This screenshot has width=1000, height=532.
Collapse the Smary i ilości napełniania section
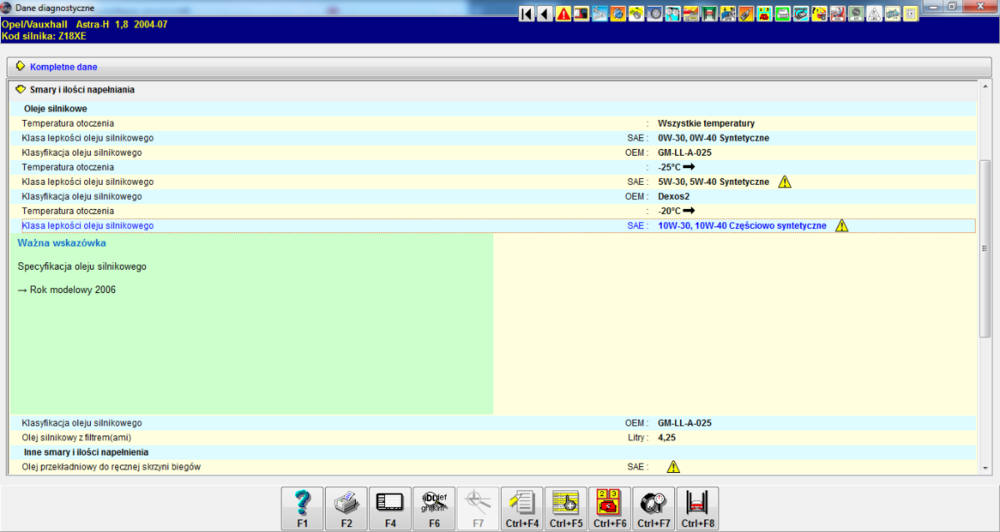coord(21,89)
